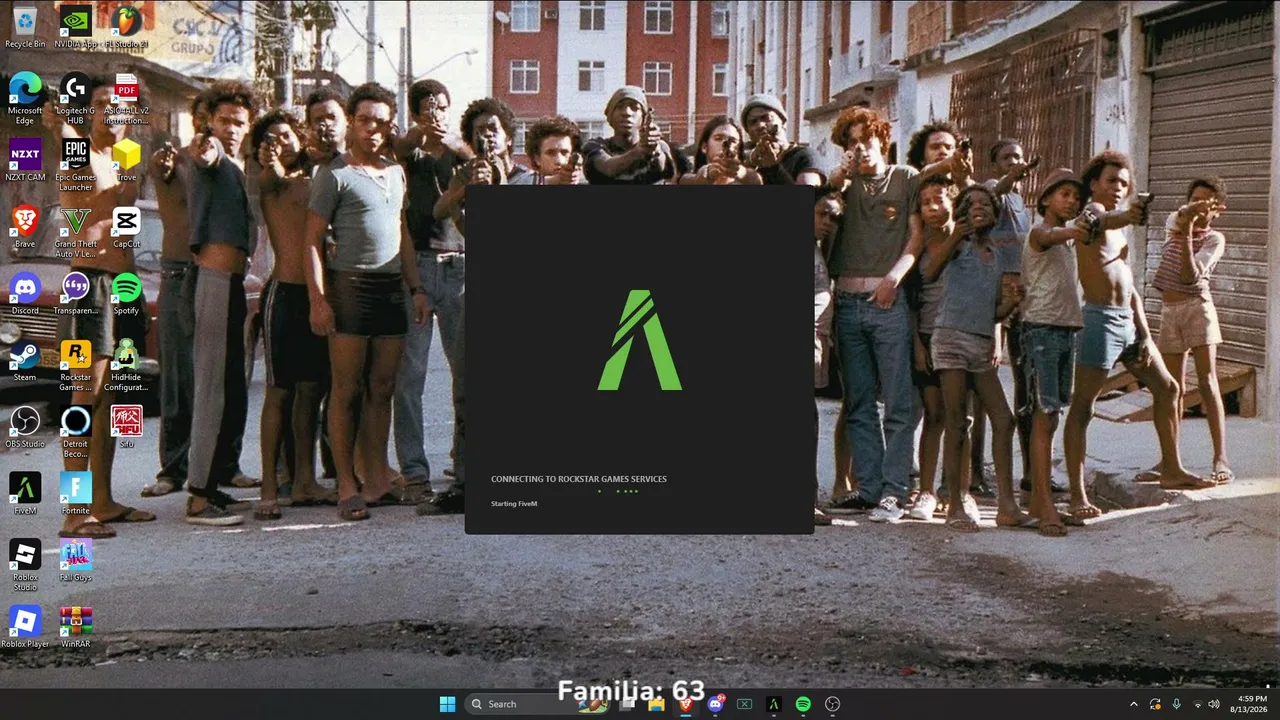Open File Explorer from the taskbar
Image resolution: width=1280 pixels, height=720 pixels.
(x=657, y=704)
